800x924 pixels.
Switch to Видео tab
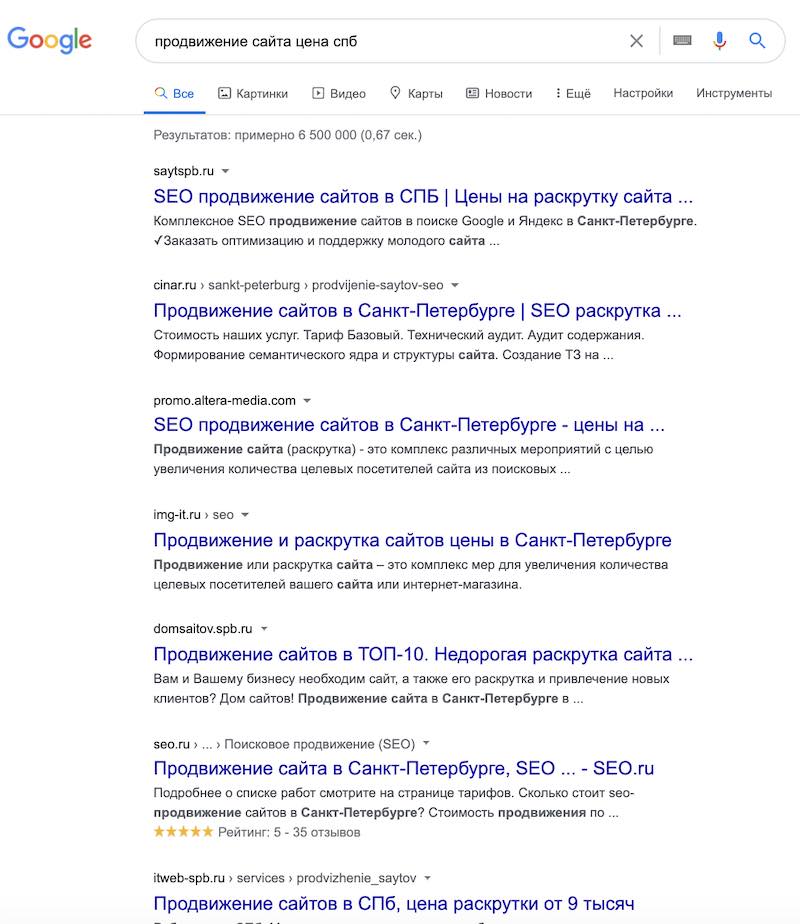point(339,93)
